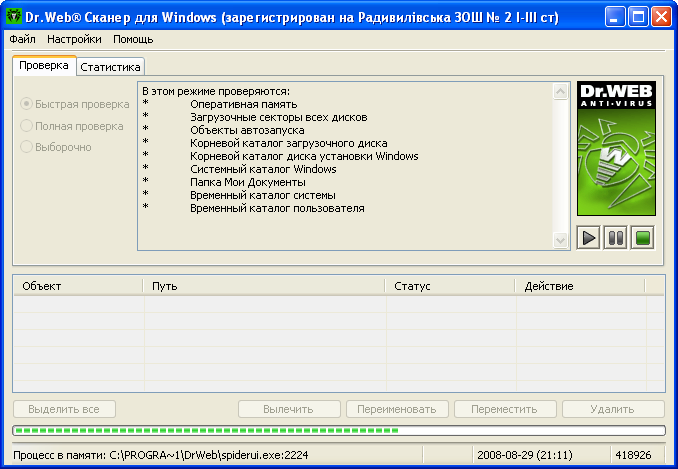Click the scan progress bar
Image resolution: width=678 pixels, height=469 pixels.
coord(339,431)
